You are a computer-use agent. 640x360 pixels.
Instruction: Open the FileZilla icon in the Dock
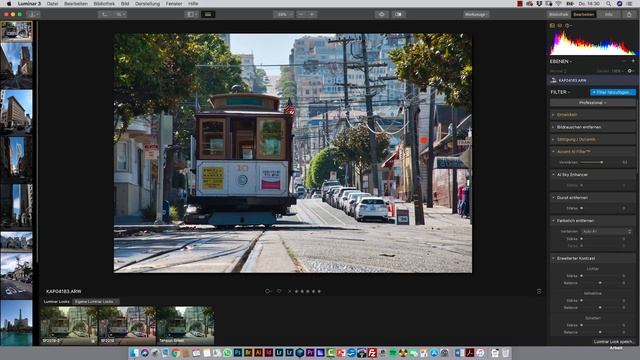point(372,353)
